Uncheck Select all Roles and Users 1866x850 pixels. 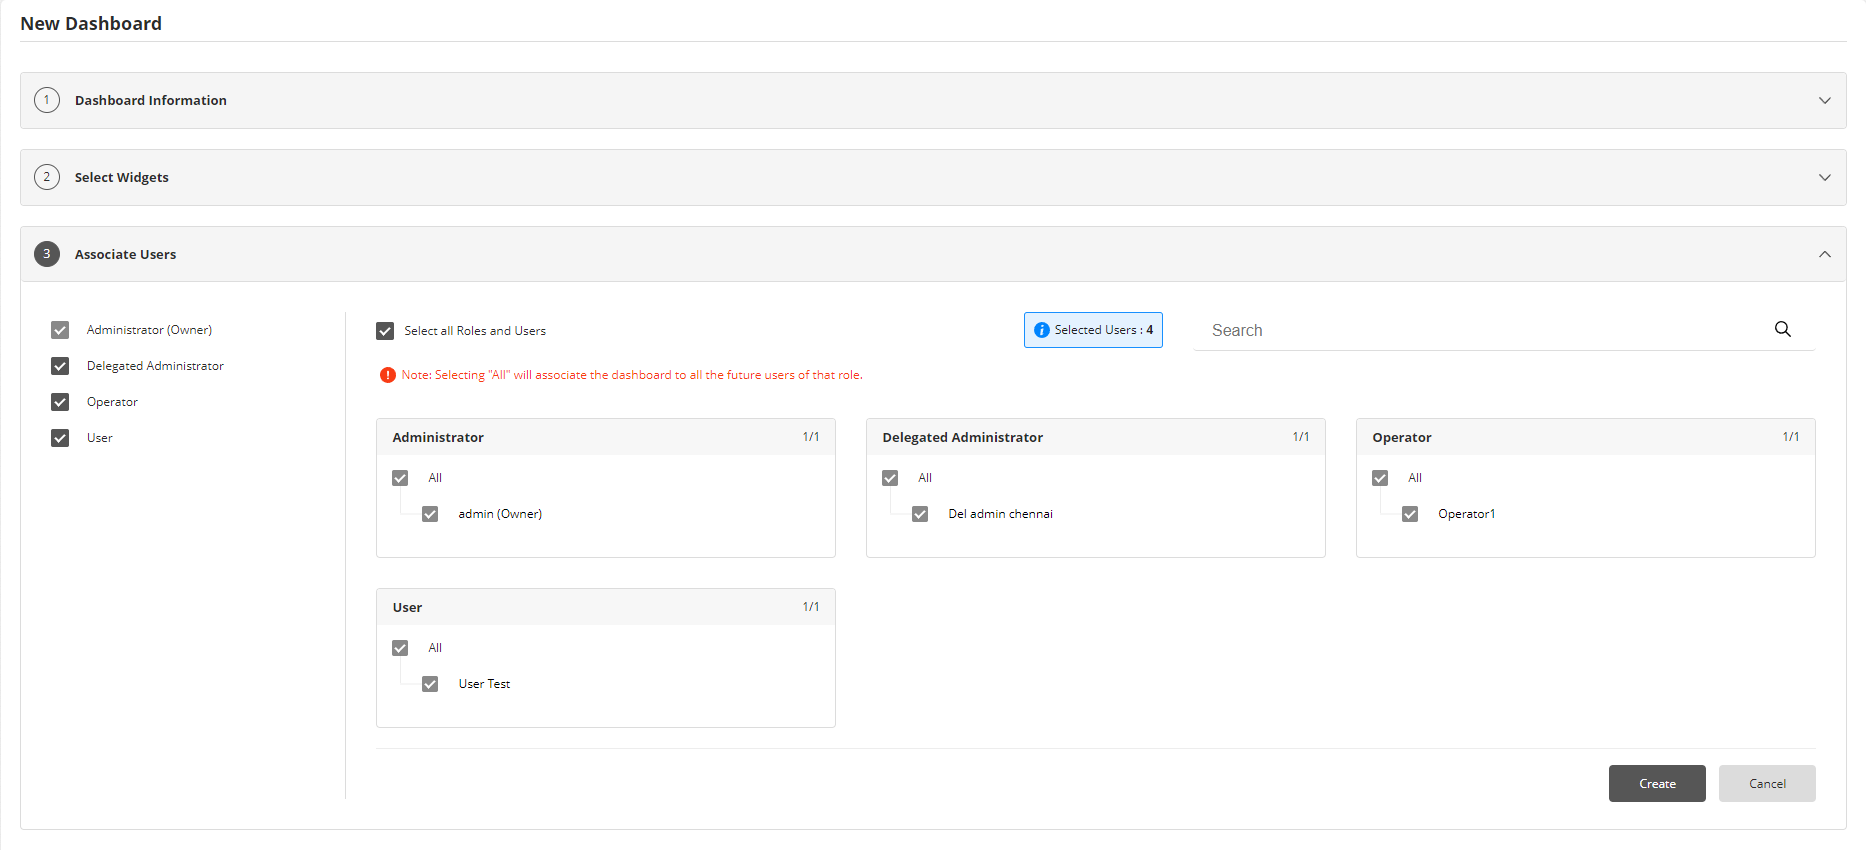(385, 331)
